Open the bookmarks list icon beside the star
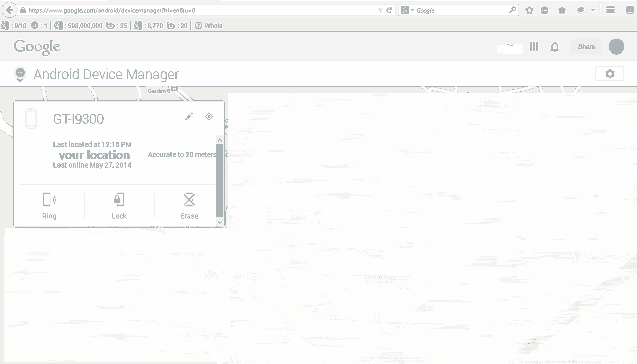Screen dimensions: 637x364 click(x=544, y=10)
